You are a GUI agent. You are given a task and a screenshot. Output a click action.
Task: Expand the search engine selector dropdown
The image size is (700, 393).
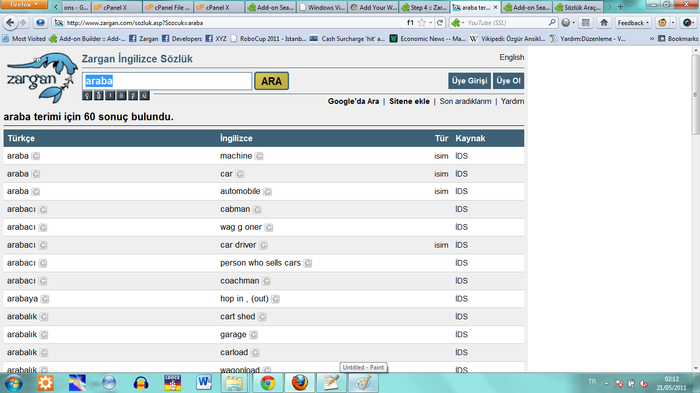point(457,22)
